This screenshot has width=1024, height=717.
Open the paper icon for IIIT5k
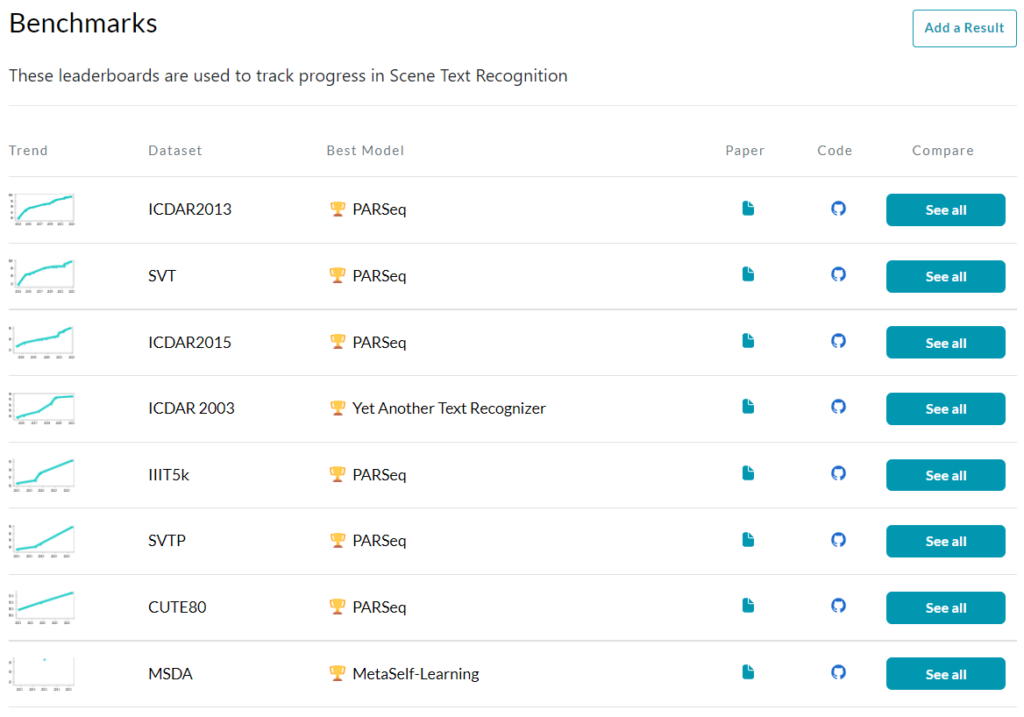[747, 473]
